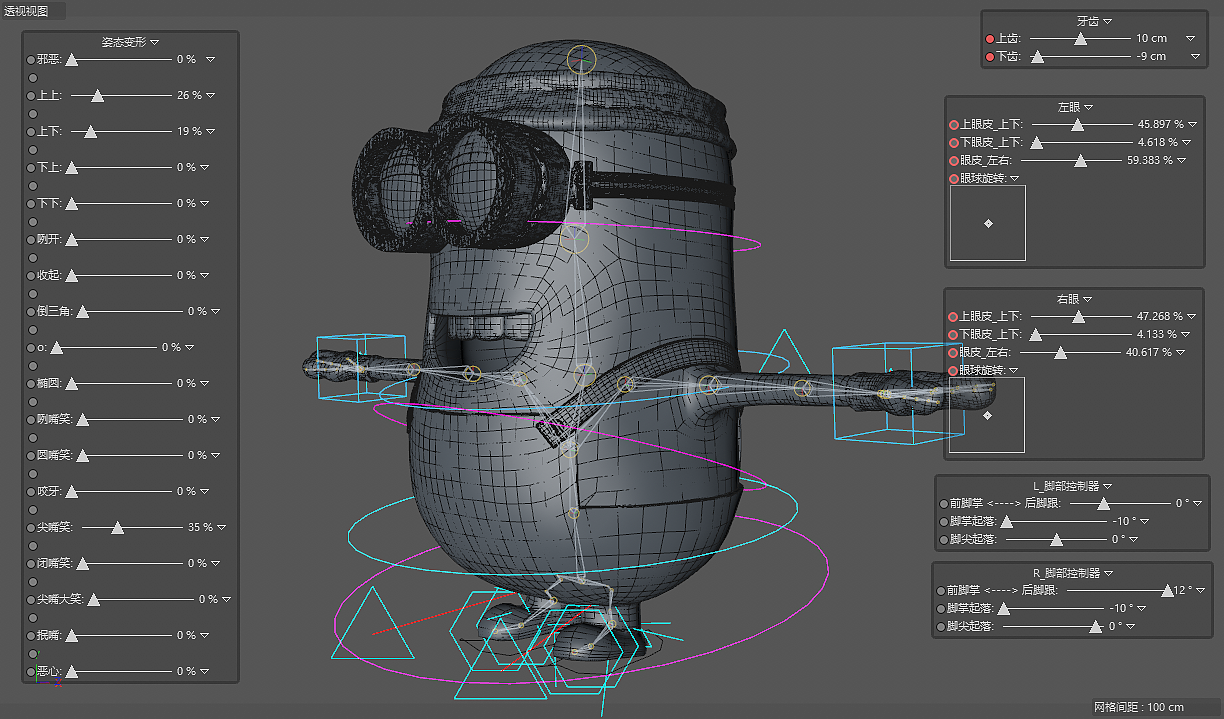Click the 47.268 % value in 右眼

1160,316
